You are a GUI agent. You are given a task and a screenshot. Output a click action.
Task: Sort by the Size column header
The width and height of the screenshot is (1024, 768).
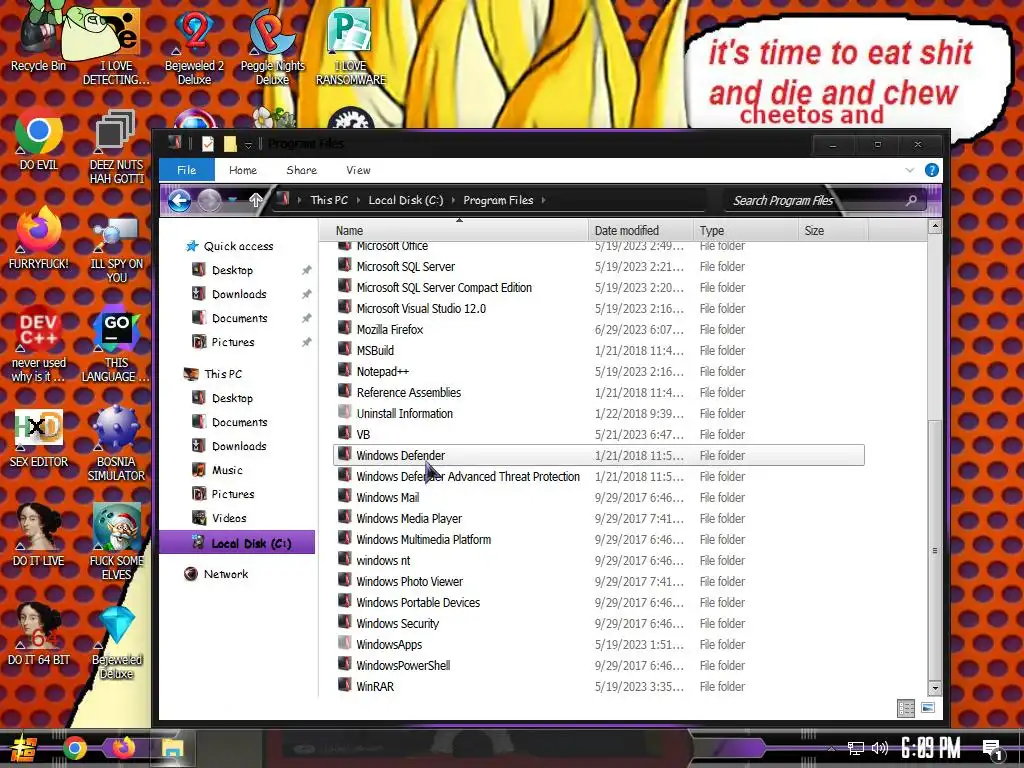[x=833, y=231]
